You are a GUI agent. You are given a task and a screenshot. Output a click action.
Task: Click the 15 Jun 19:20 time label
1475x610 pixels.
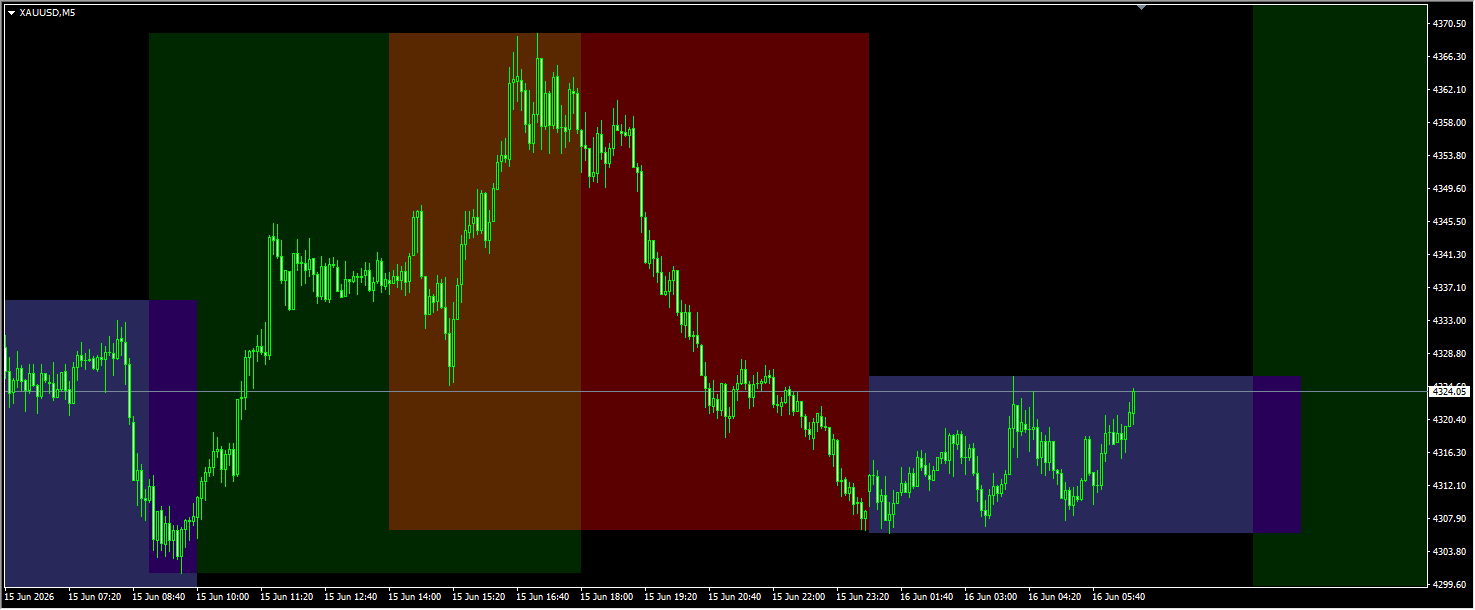click(x=670, y=597)
